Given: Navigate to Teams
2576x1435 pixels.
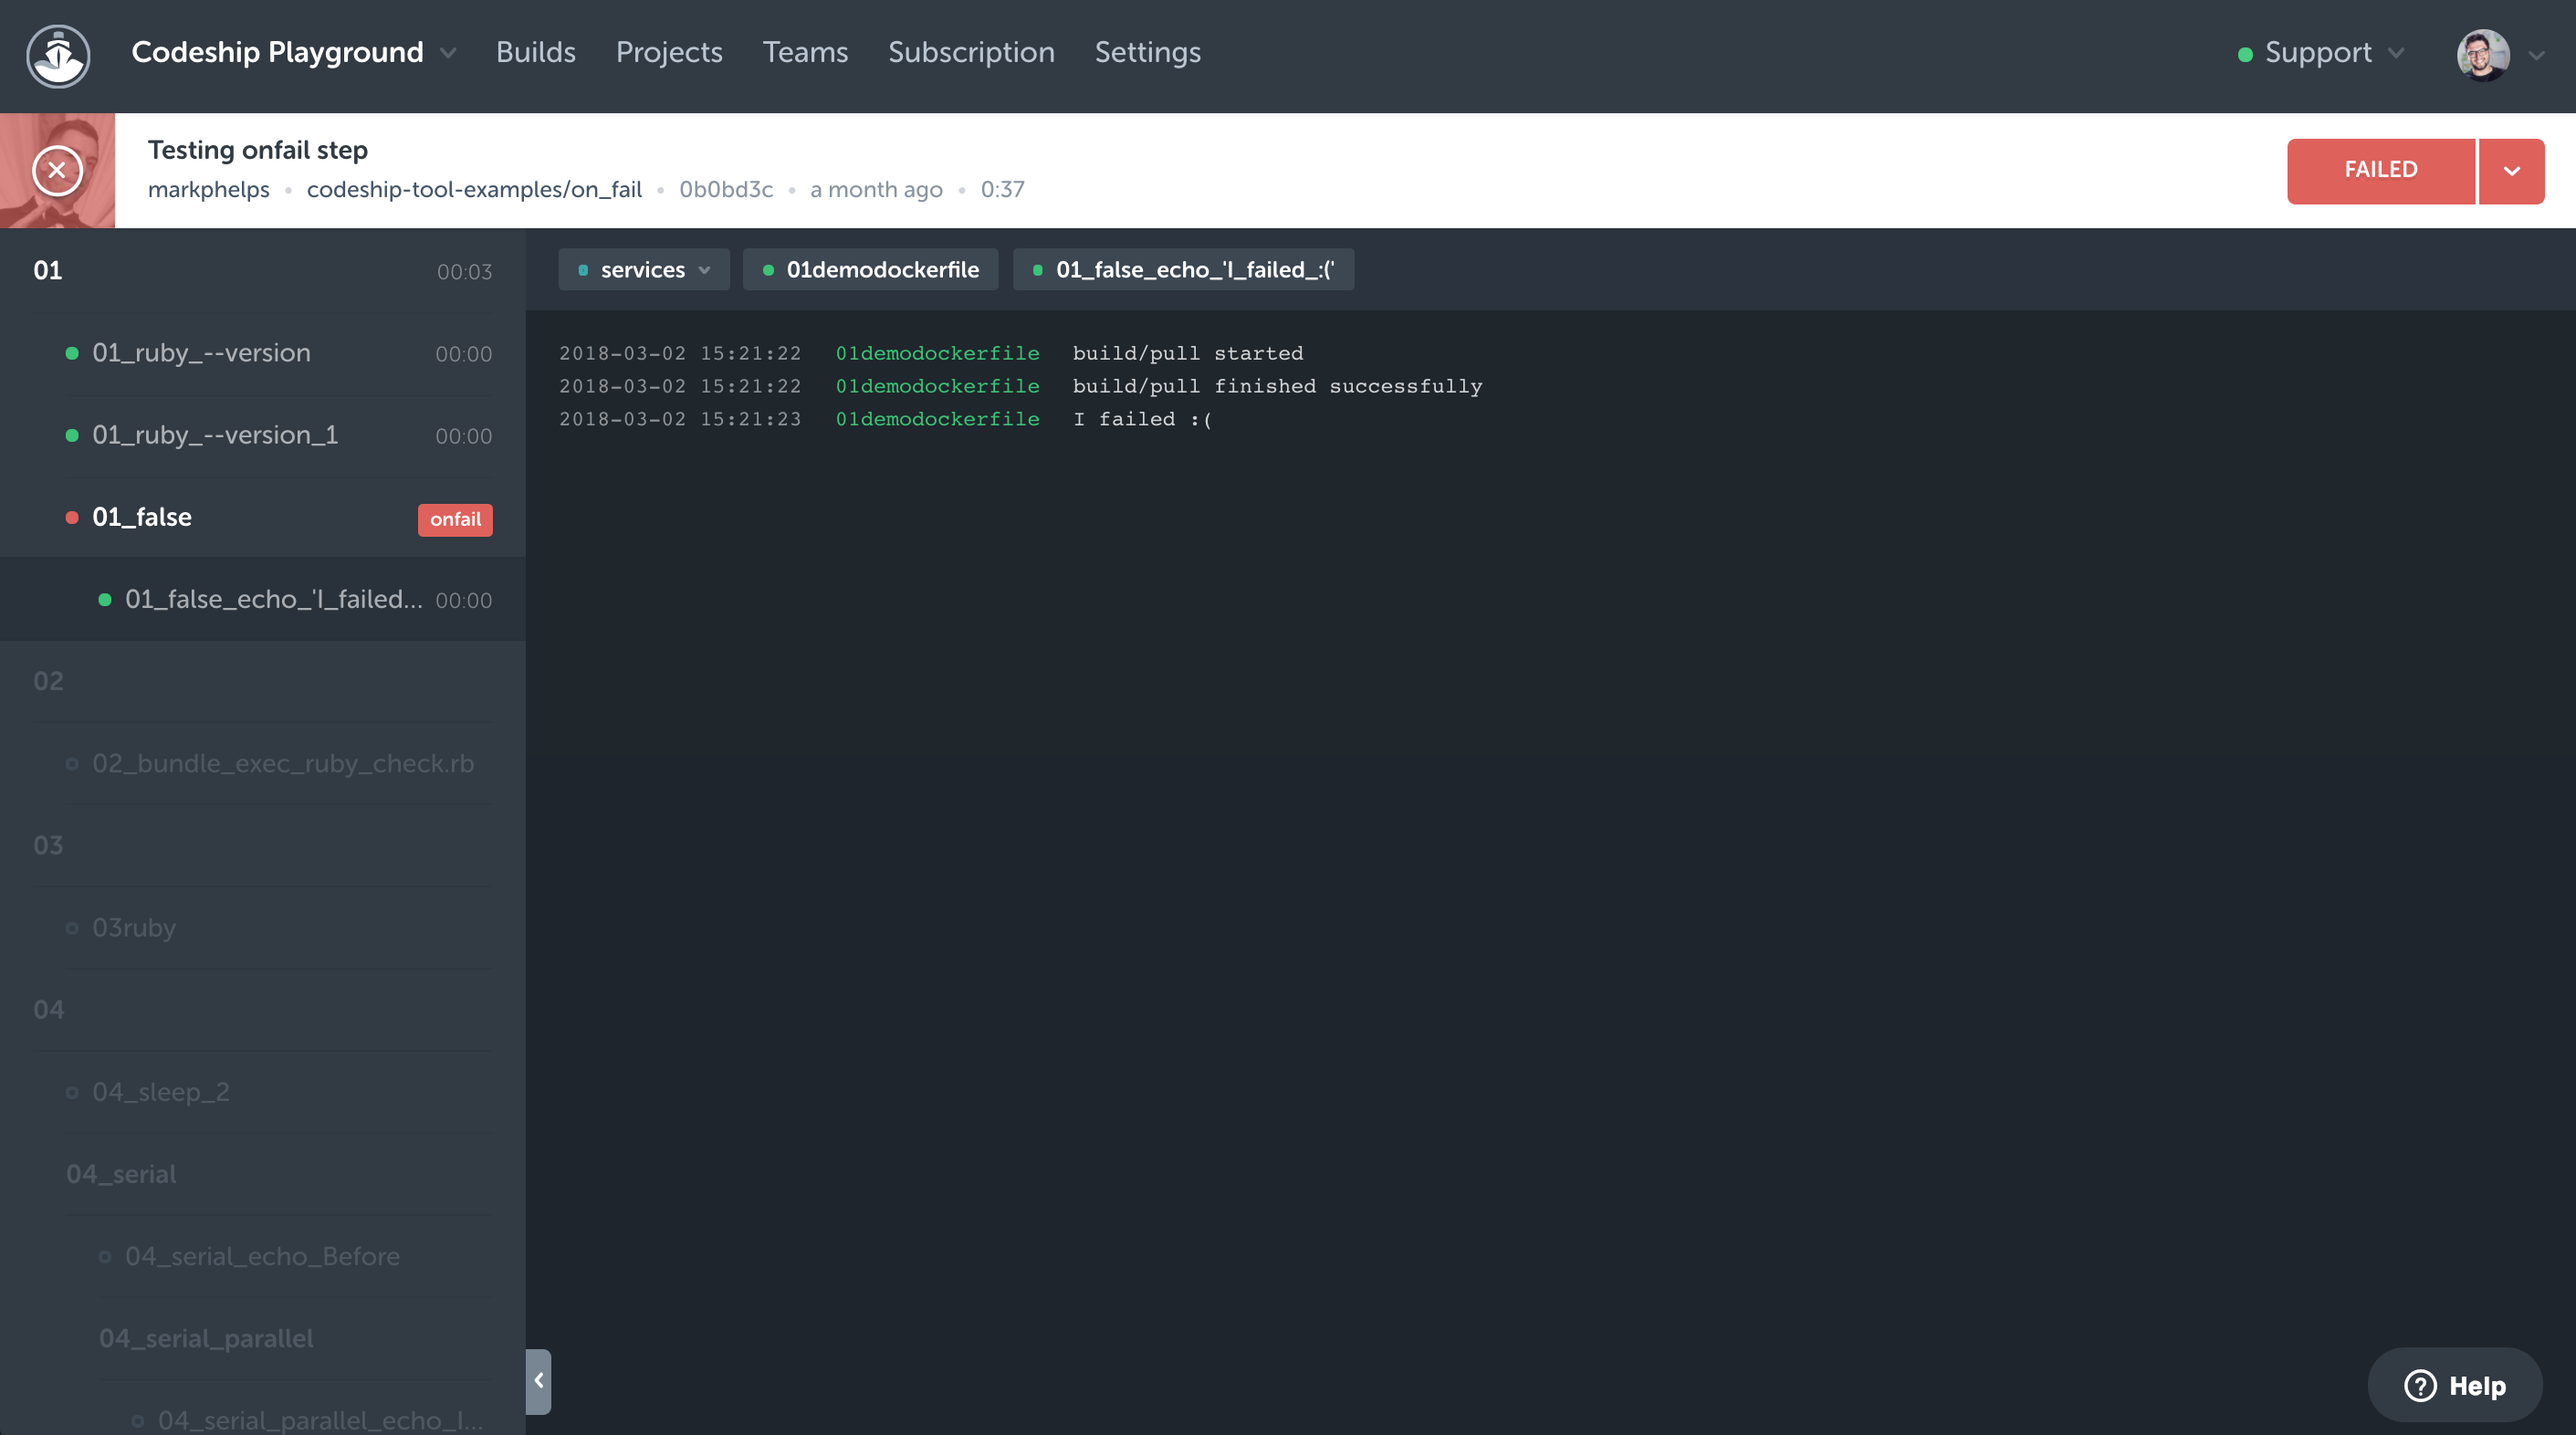Looking at the screenshot, I should click(805, 52).
